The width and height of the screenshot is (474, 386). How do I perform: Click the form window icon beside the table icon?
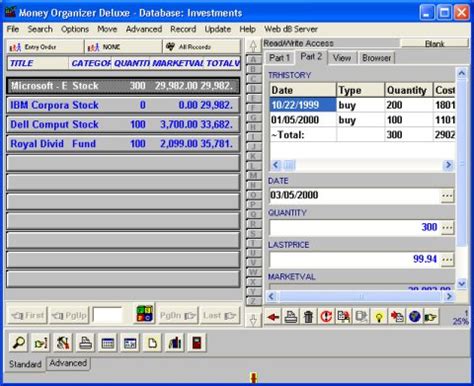130,343
